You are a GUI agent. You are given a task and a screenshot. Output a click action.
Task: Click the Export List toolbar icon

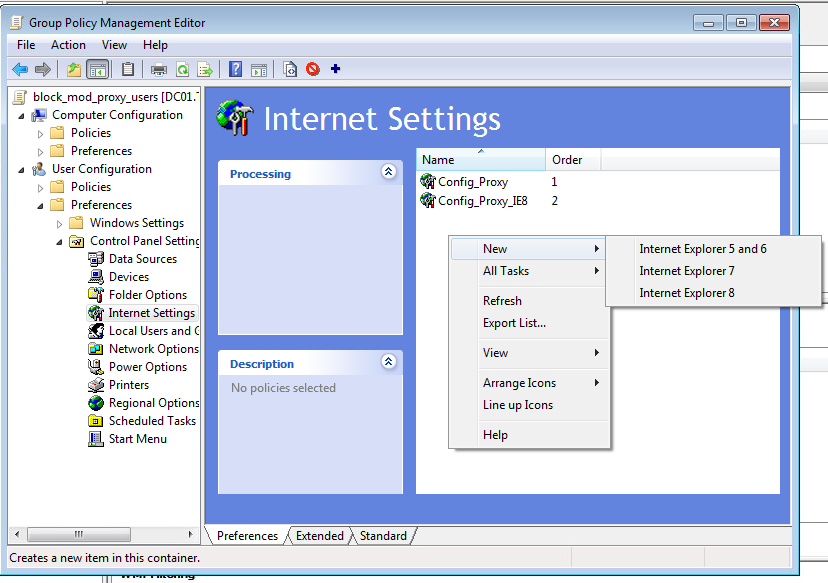click(x=205, y=69)
